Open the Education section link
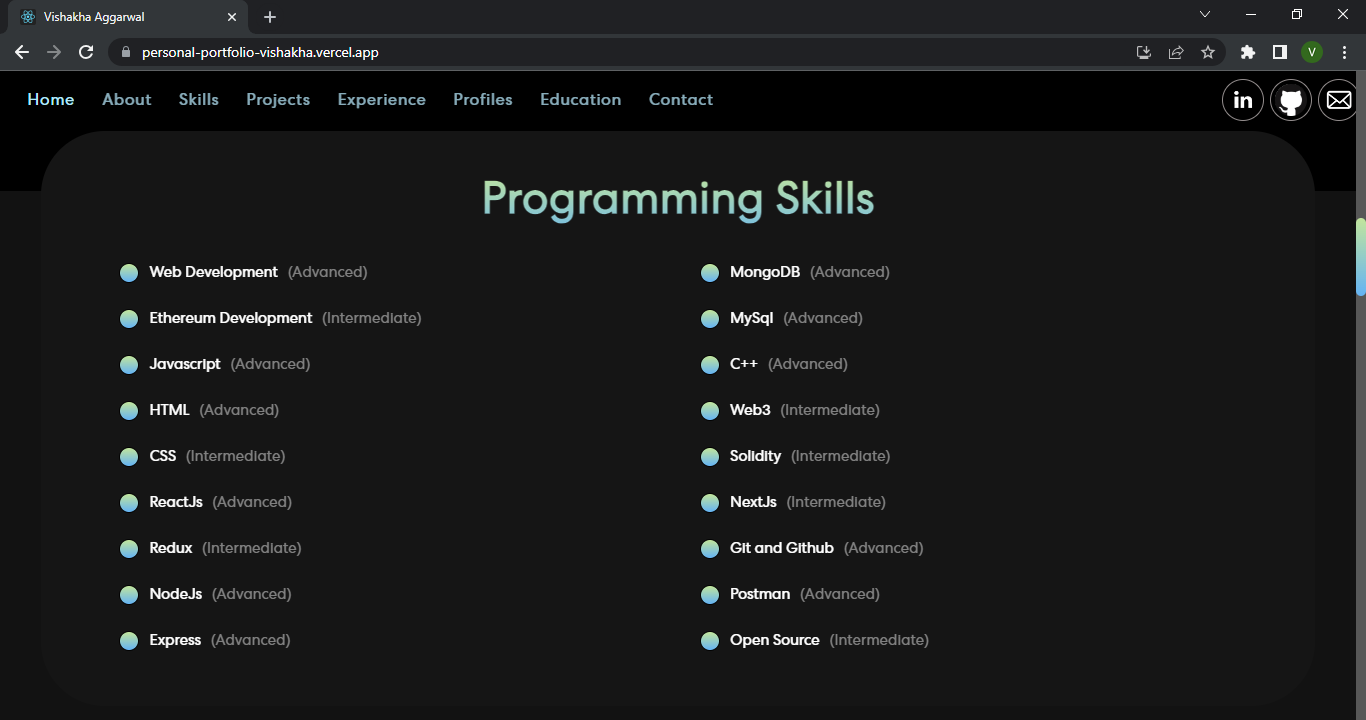 [580, 99]
